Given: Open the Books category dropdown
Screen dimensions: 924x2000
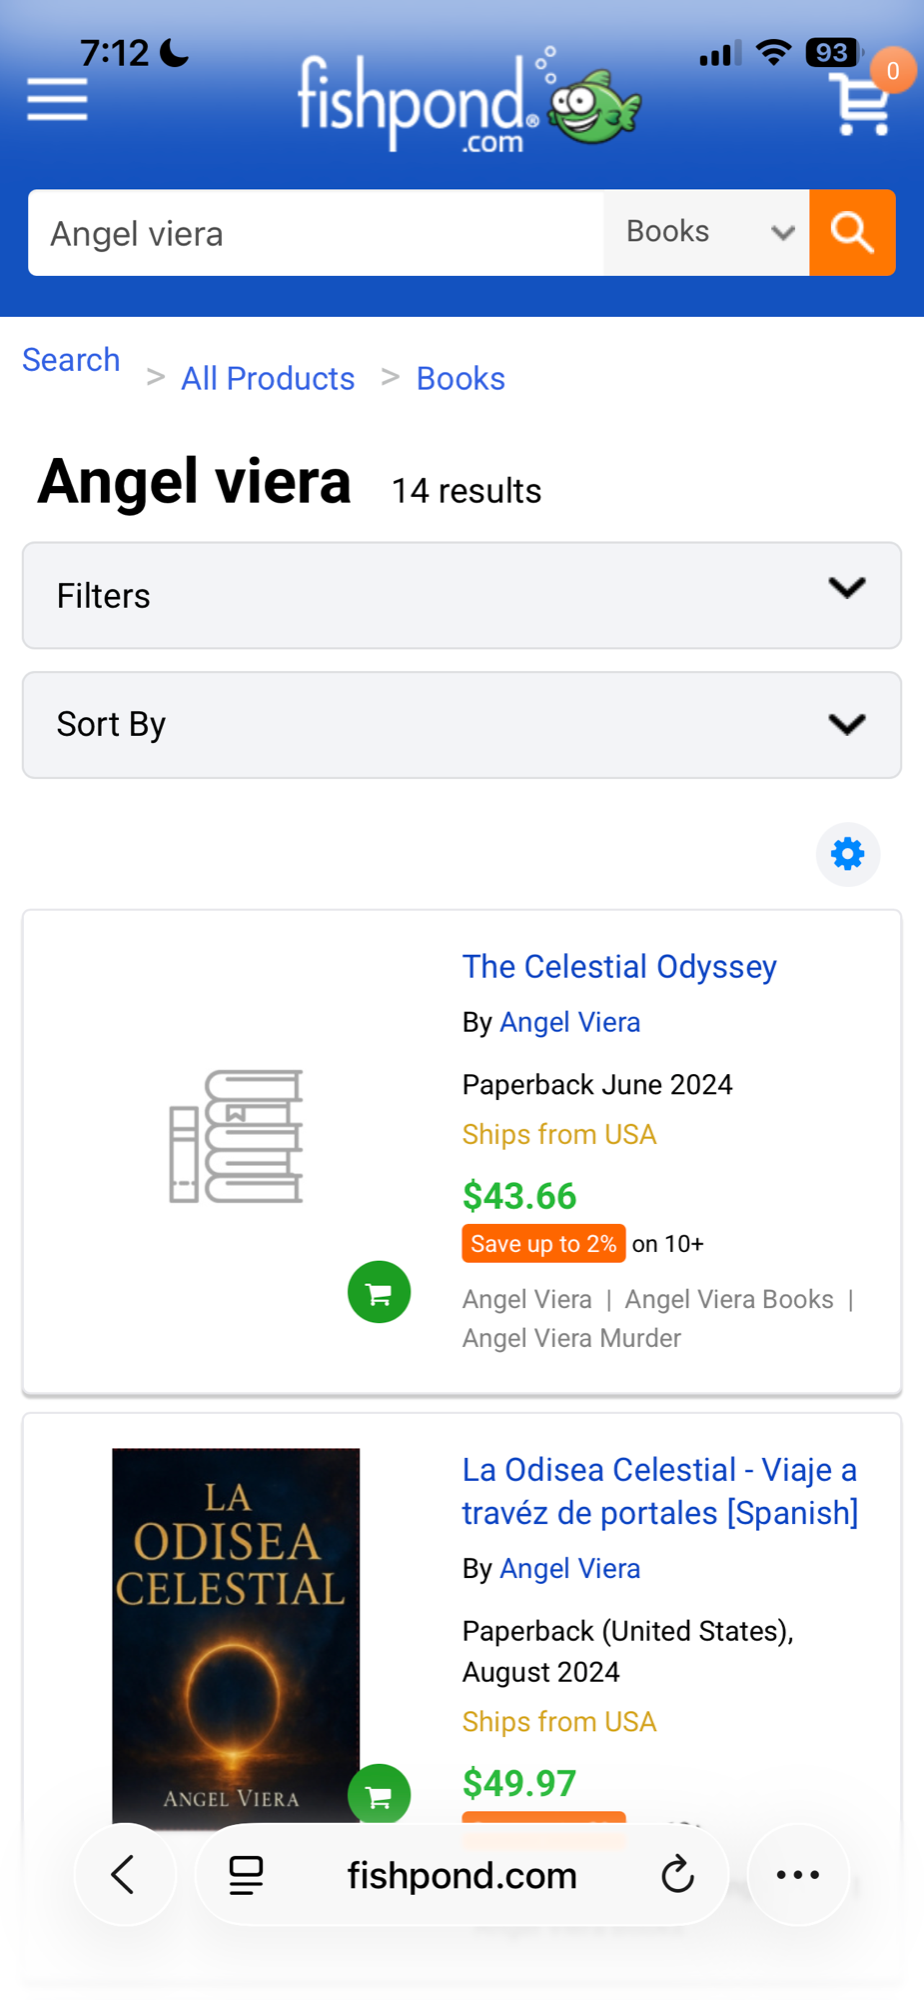Looking at the screenshot, I should (x=706, y=232).
